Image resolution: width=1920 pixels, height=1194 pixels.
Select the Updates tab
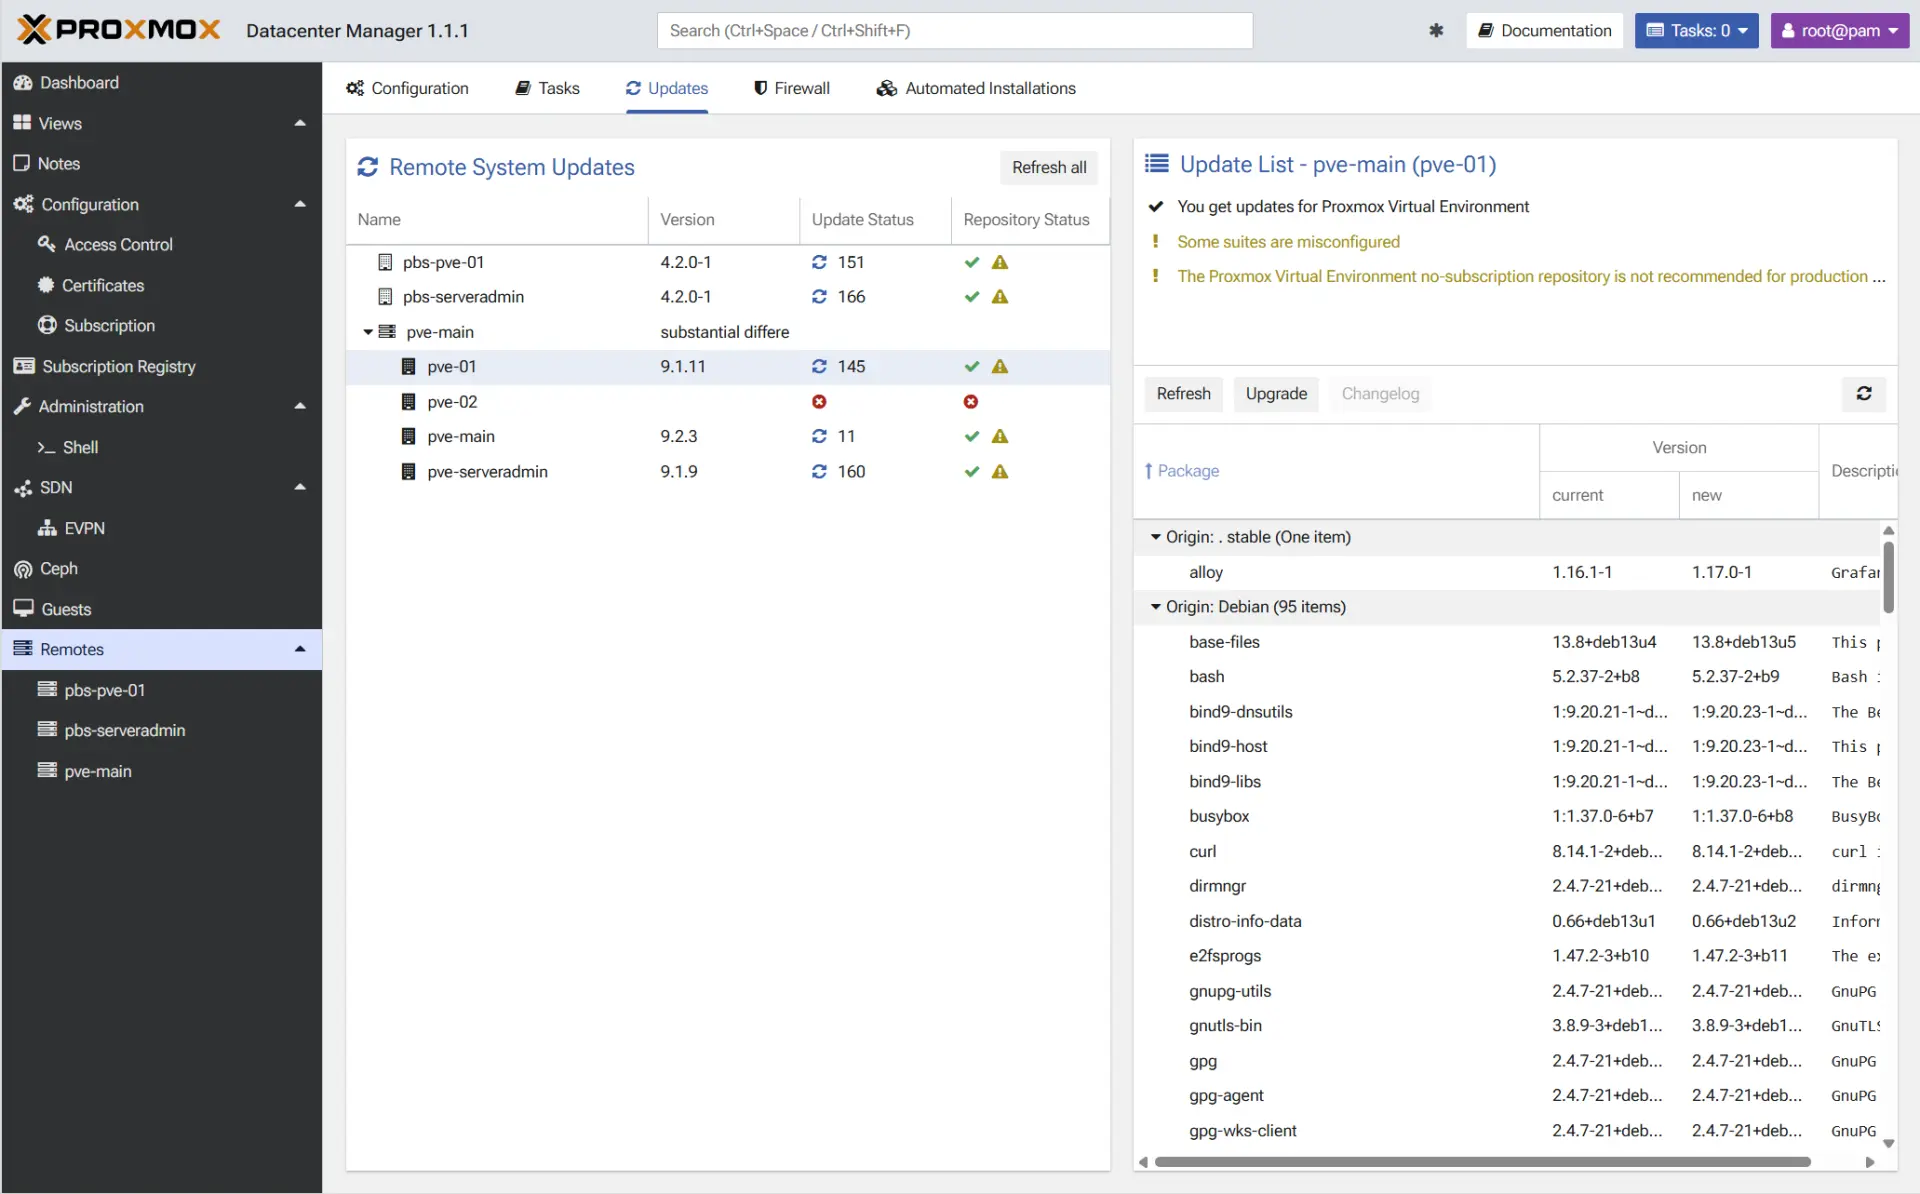[667, 88]
